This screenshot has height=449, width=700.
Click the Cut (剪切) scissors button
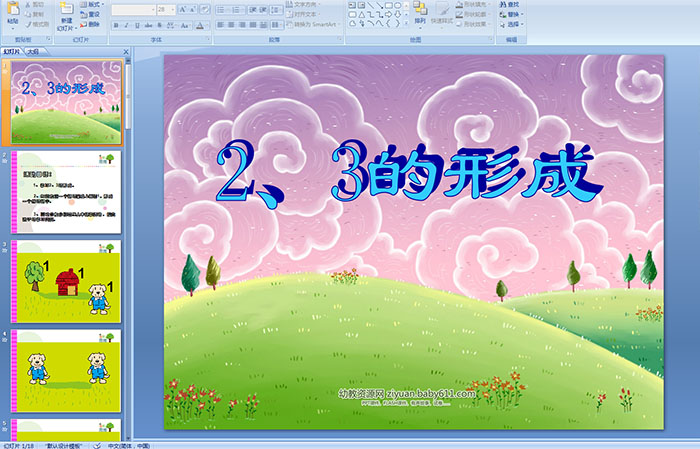(34, 4)
